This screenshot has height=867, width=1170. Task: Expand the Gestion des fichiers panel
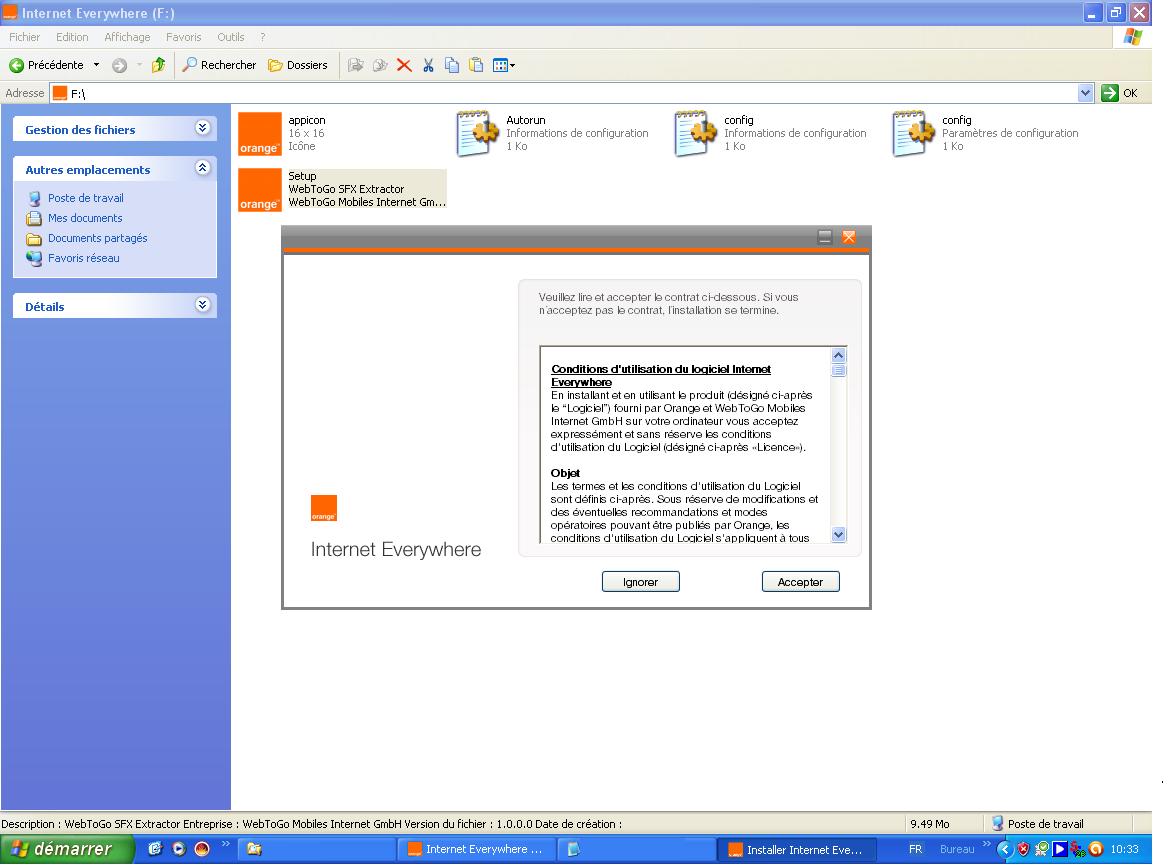pyautogui.click(x=202, y=128)
